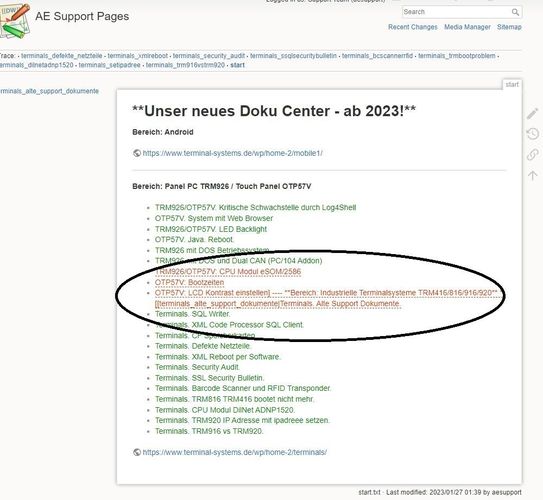Image resolution: width=543 pixels, height=500 pixels.
Task: Click the DokuWiki logo icon
Action: point(15,20)
